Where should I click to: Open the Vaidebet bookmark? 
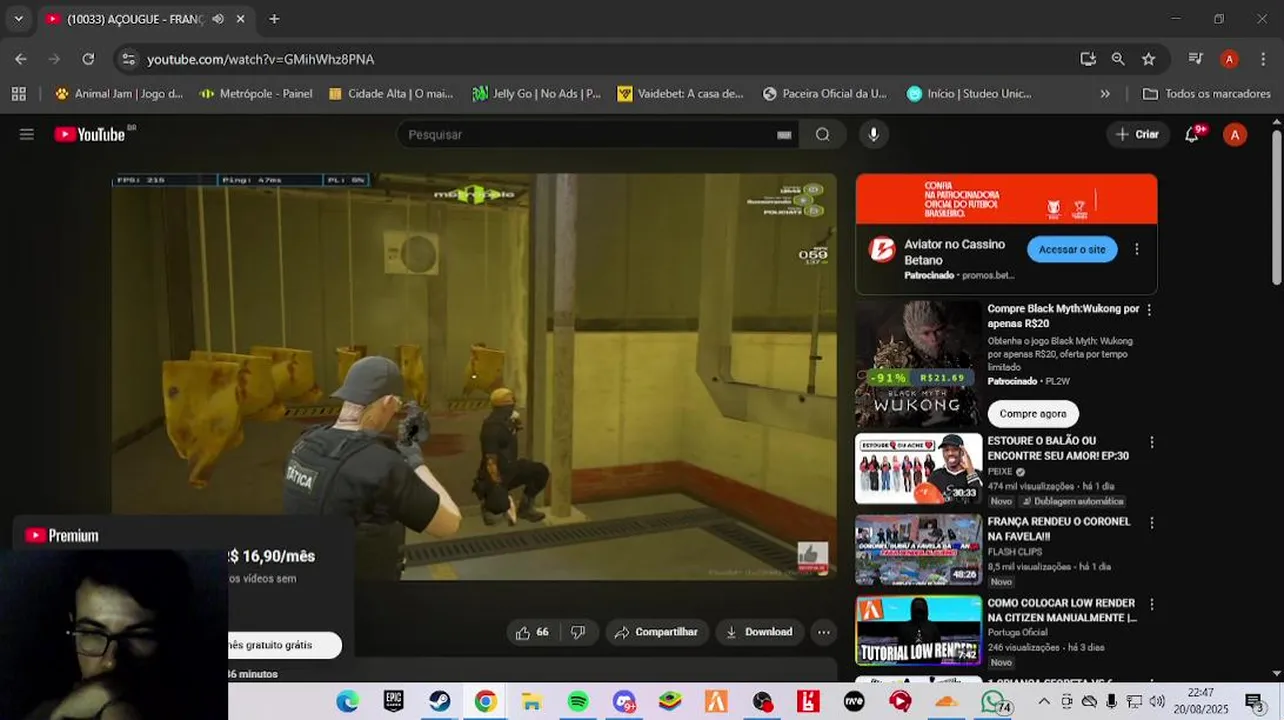coord(681,94)
